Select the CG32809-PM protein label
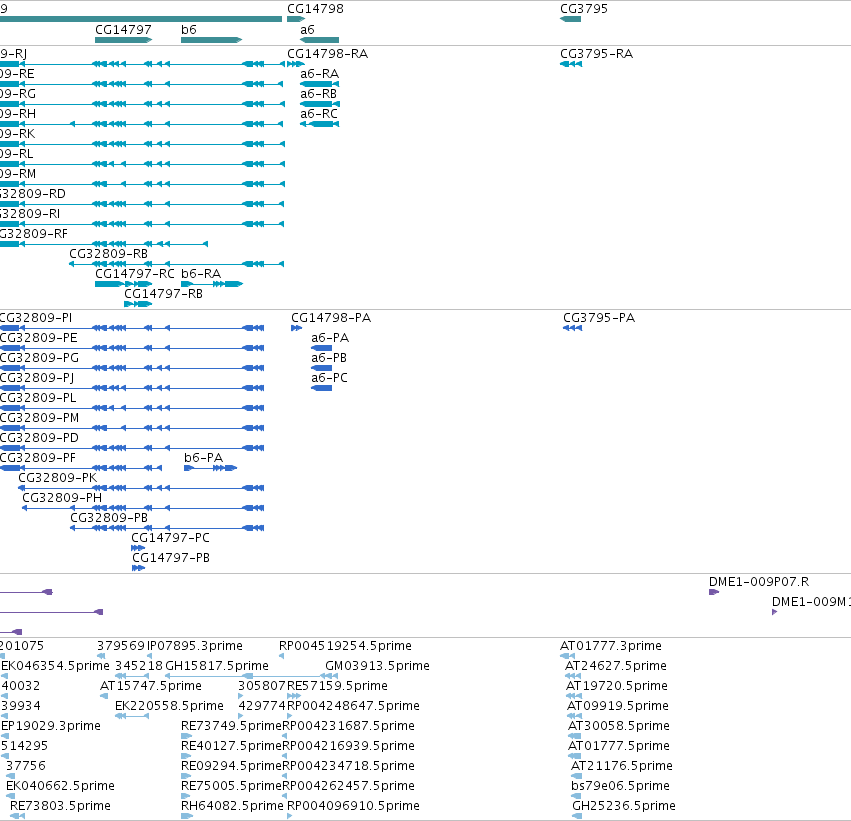 coord(40,418)
